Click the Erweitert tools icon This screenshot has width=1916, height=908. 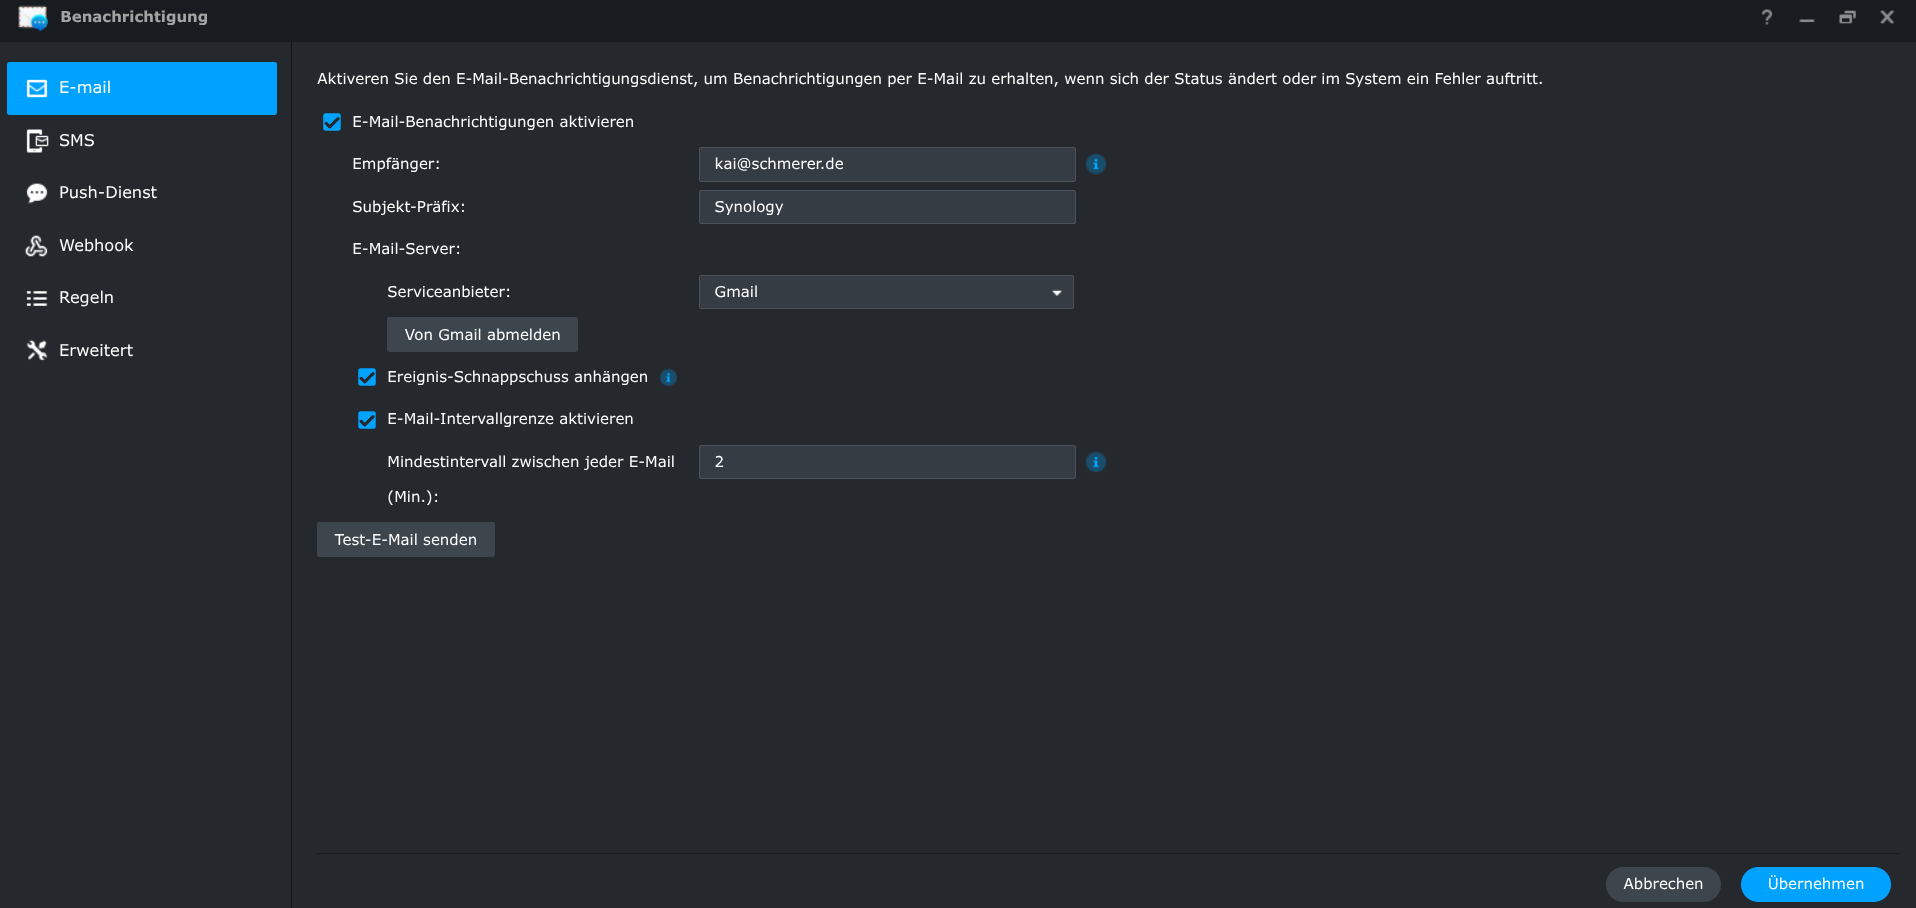37,350
